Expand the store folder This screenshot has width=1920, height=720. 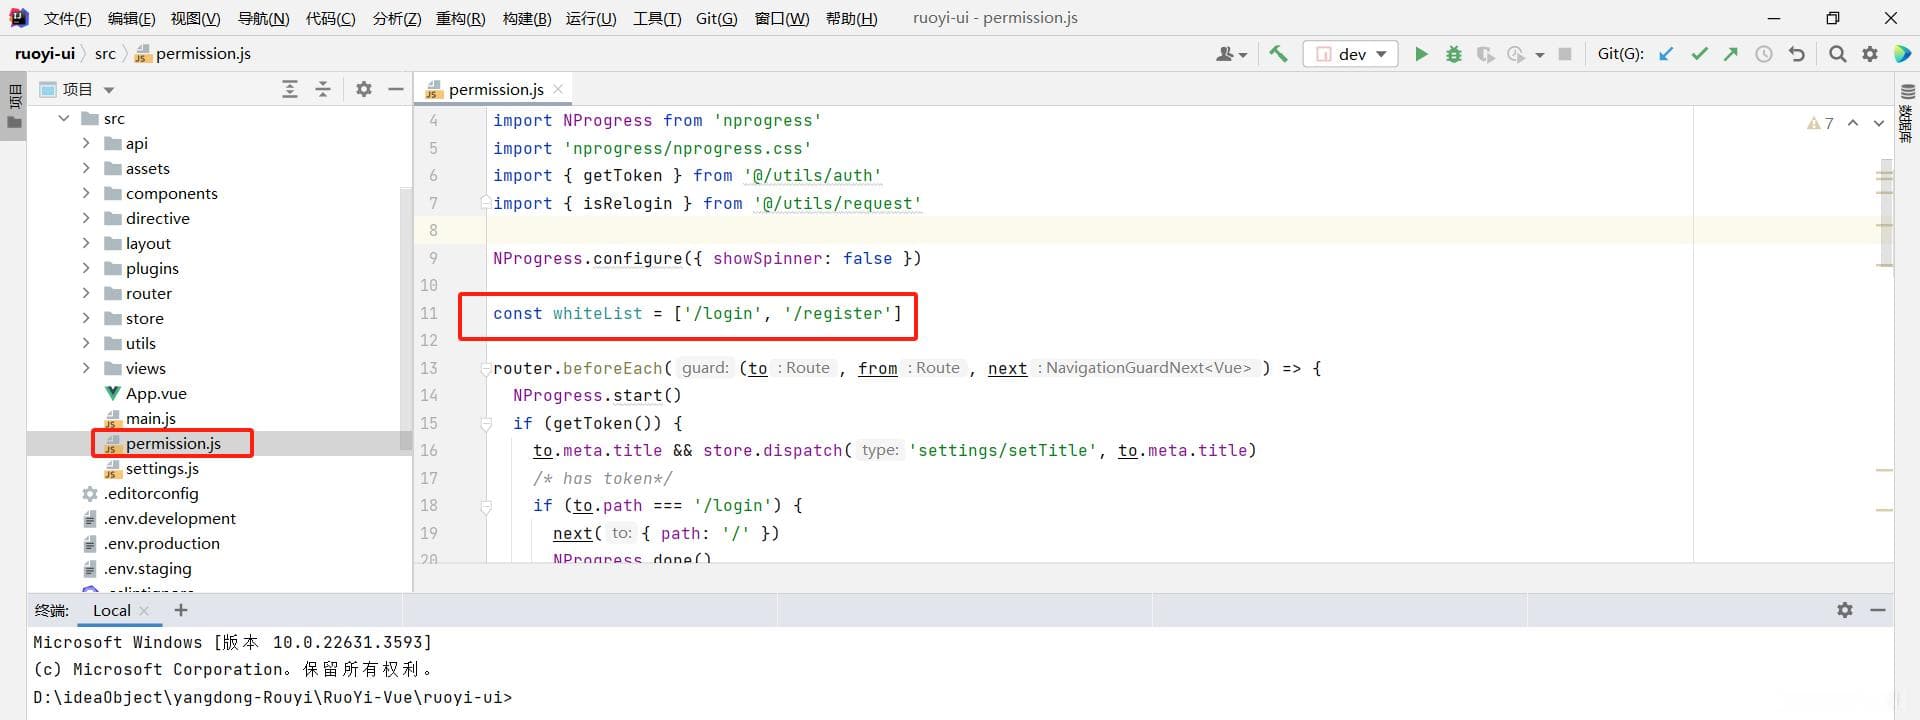[x=86, y=318]
